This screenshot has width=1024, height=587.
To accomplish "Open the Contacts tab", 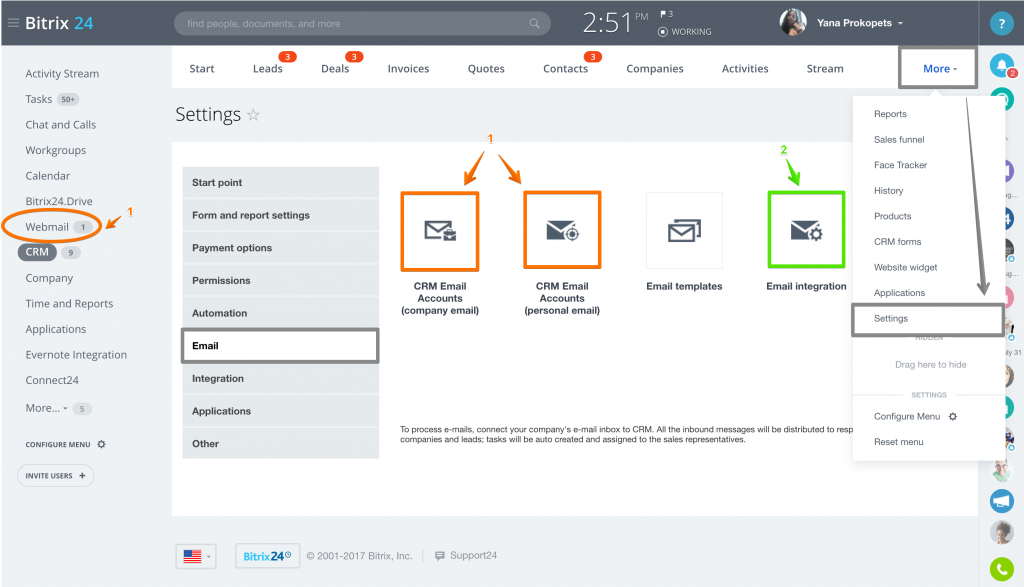I will [566, 69].
